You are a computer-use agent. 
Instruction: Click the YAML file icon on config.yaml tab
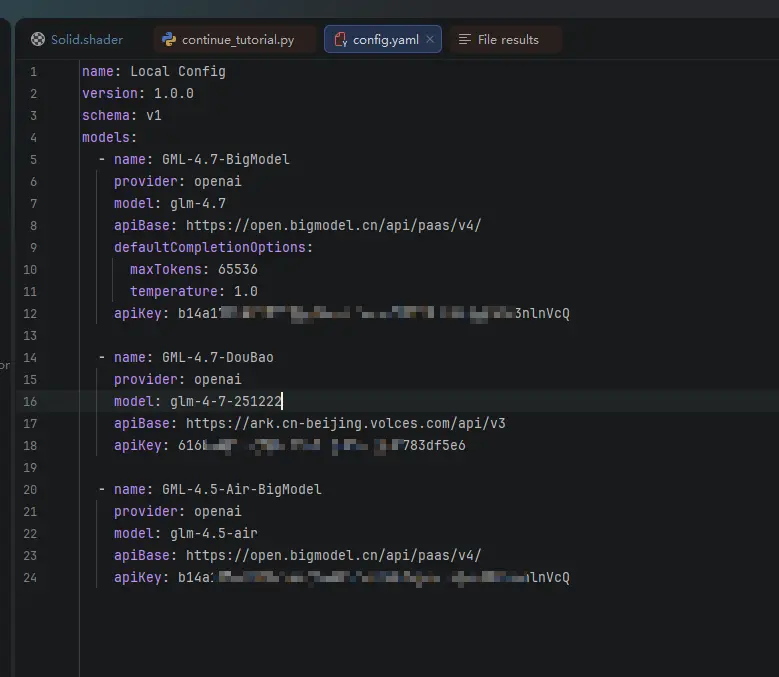click(x=340, y=39)
